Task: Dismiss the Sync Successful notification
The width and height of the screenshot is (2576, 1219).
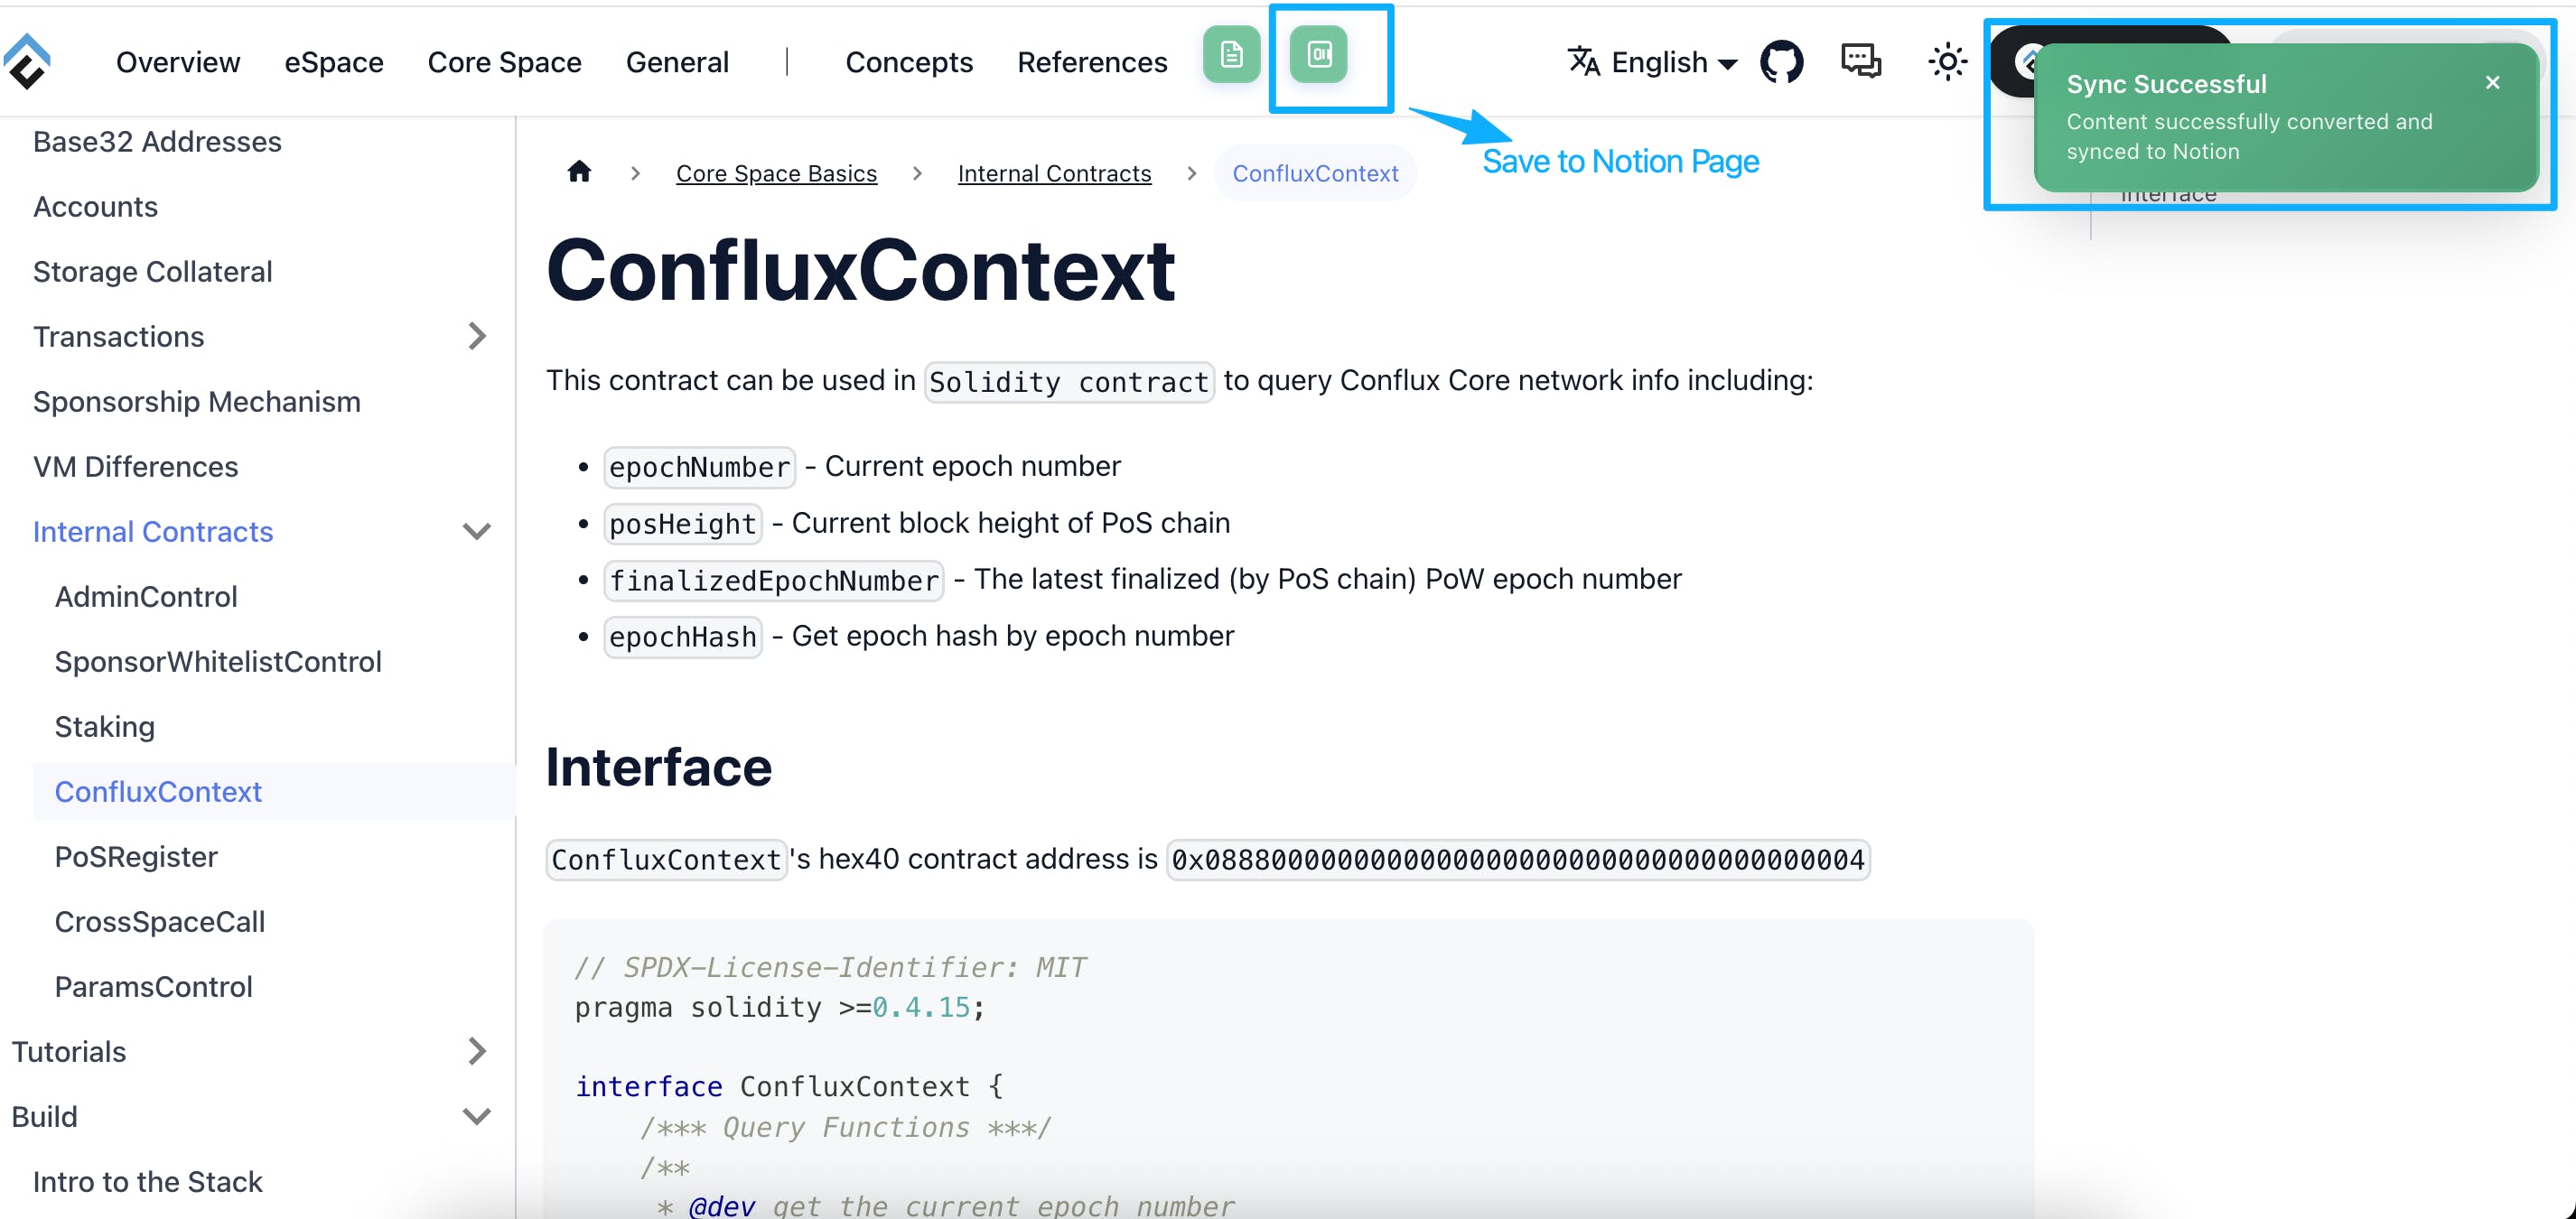Action: point(2492,83)
